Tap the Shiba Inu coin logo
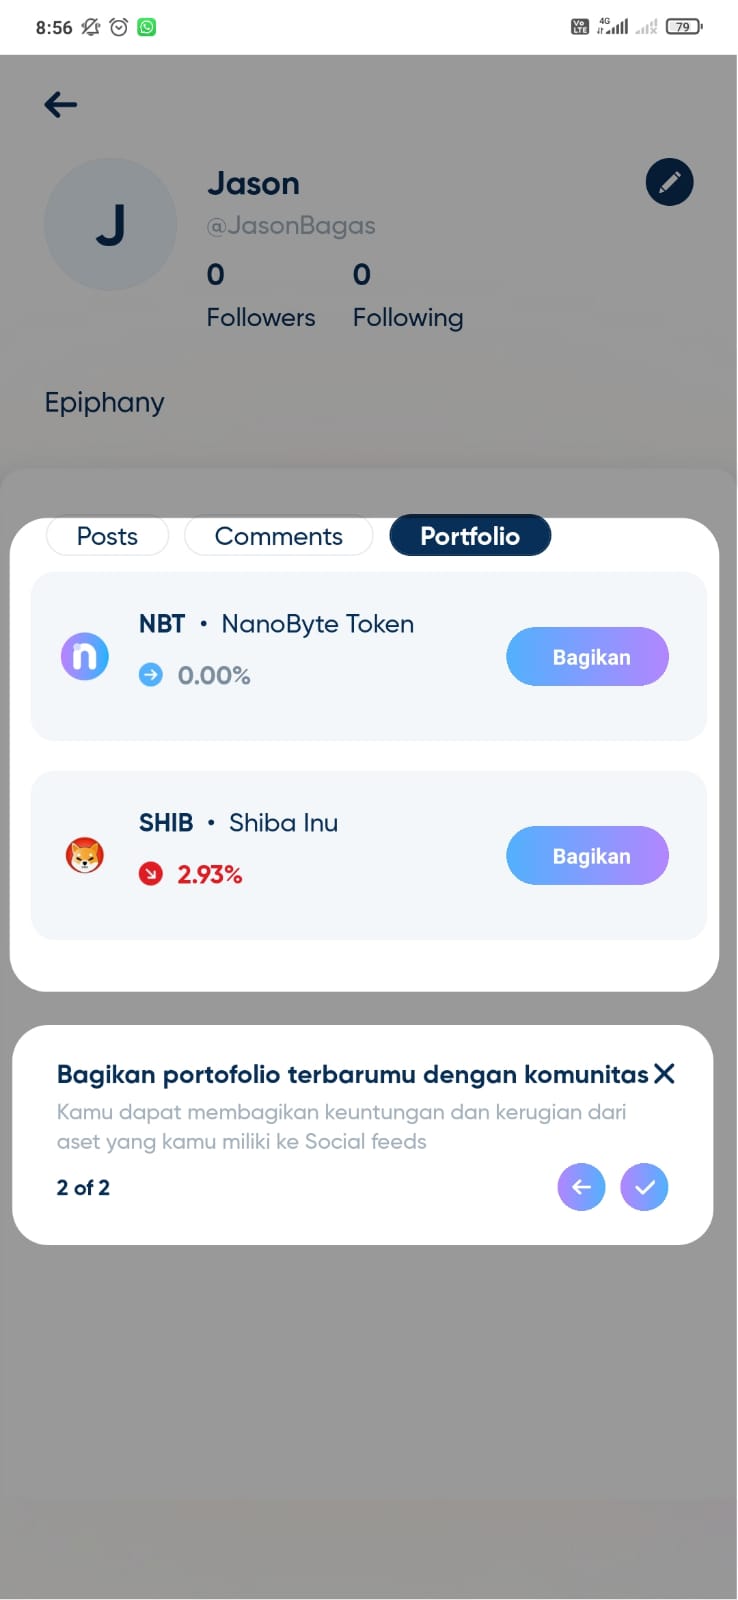 click(85, 855)
